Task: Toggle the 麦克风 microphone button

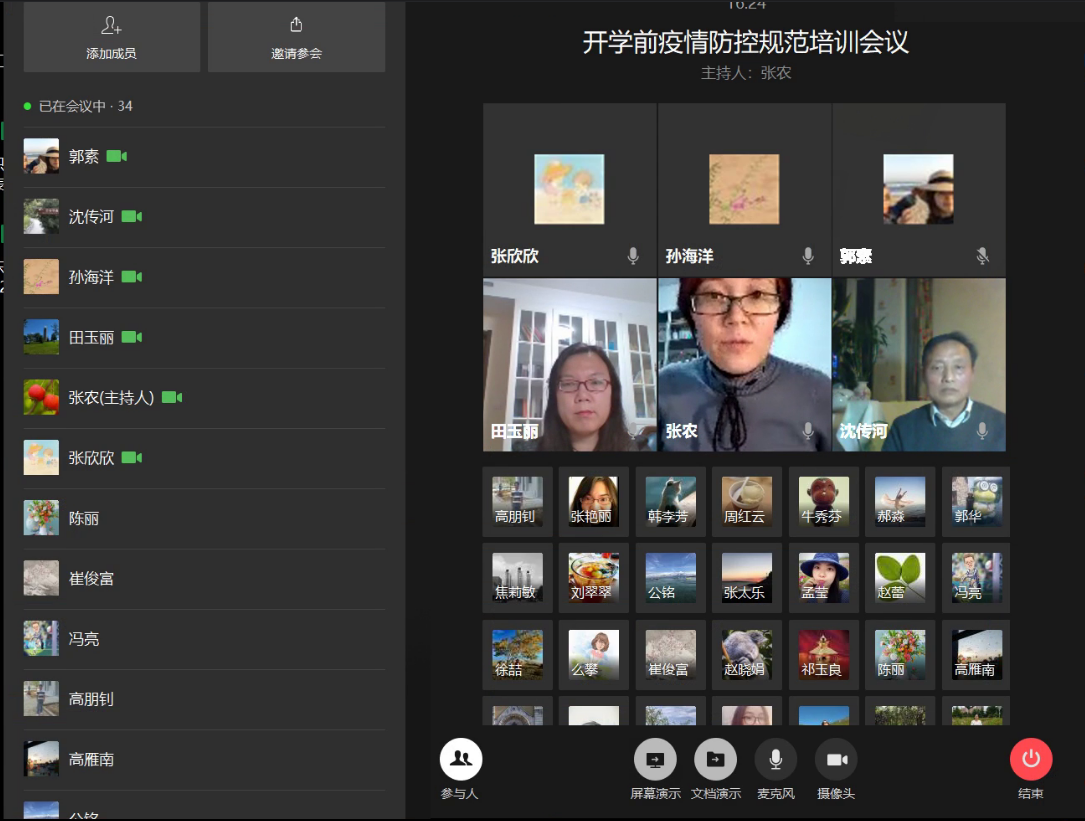Action: click(775, 760)
